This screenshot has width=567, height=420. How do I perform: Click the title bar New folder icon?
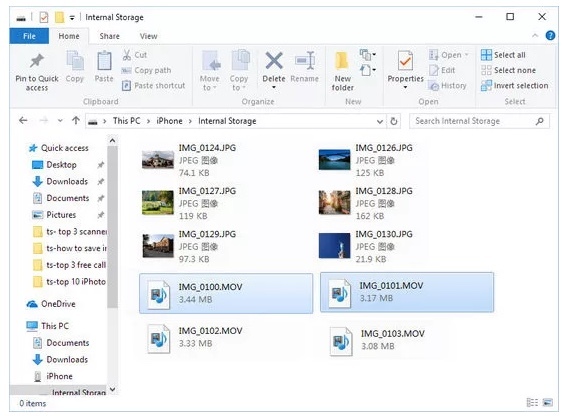click(59, 17)
